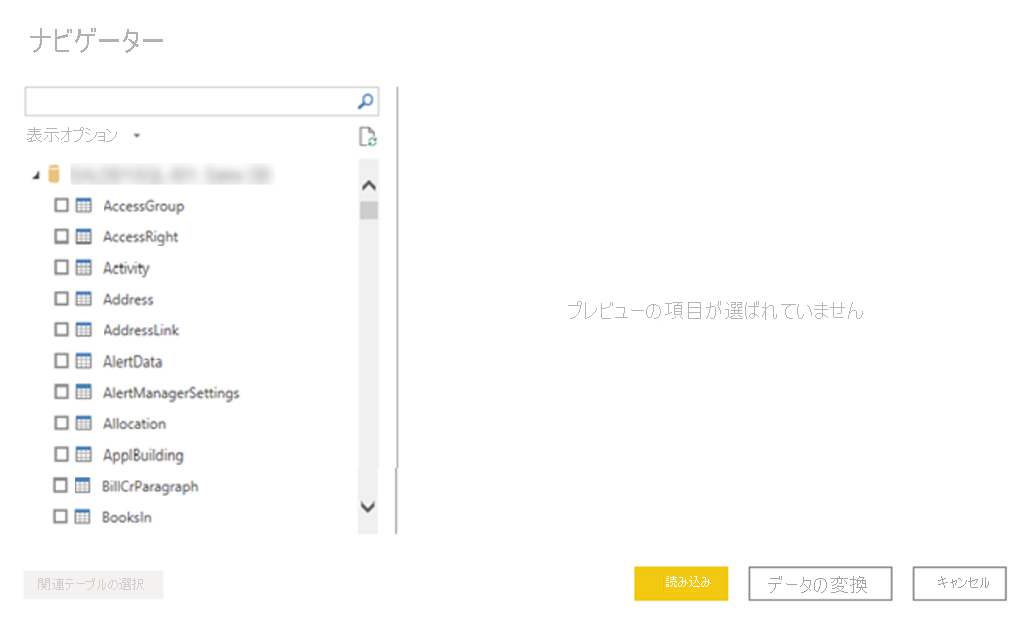The width and height of the screenshot is (1024, 624).
Task: Open the 表示オプション dropdown
Action: [83, 135]
